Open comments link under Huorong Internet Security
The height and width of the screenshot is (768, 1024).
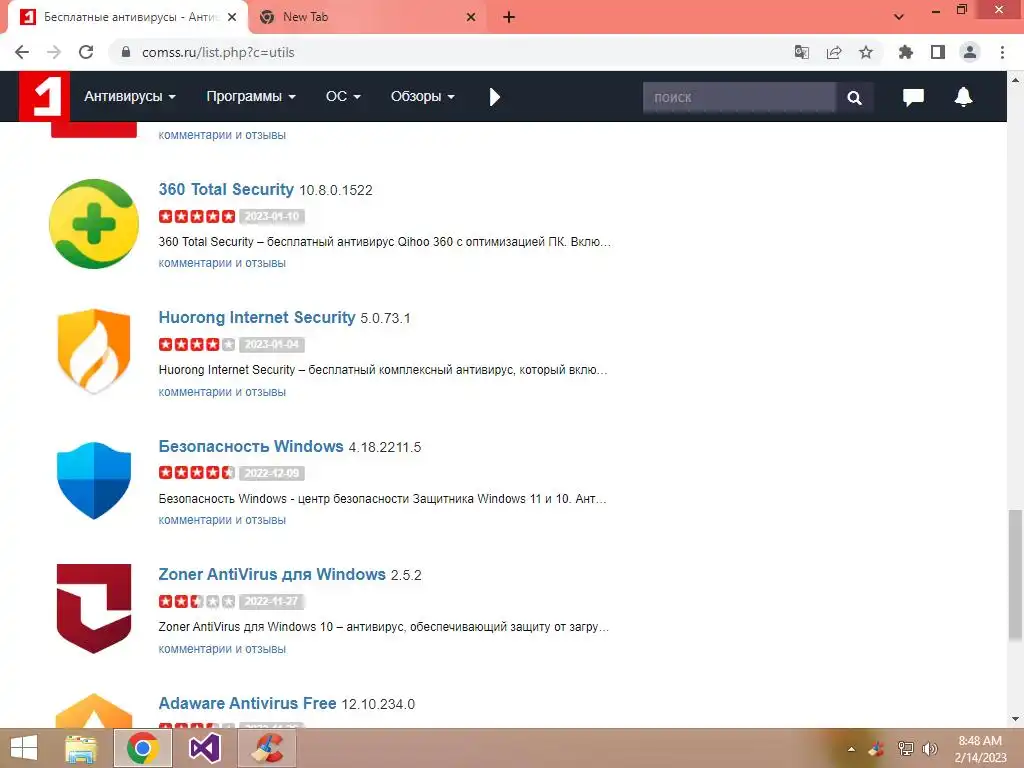[x=222, y=392]
